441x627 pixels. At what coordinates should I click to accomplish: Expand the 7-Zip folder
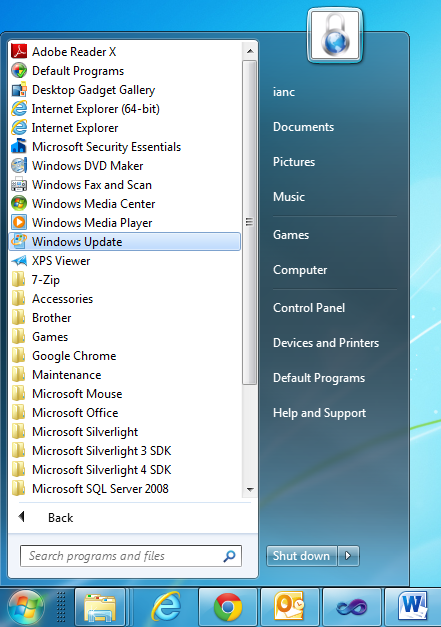(125, 280)
